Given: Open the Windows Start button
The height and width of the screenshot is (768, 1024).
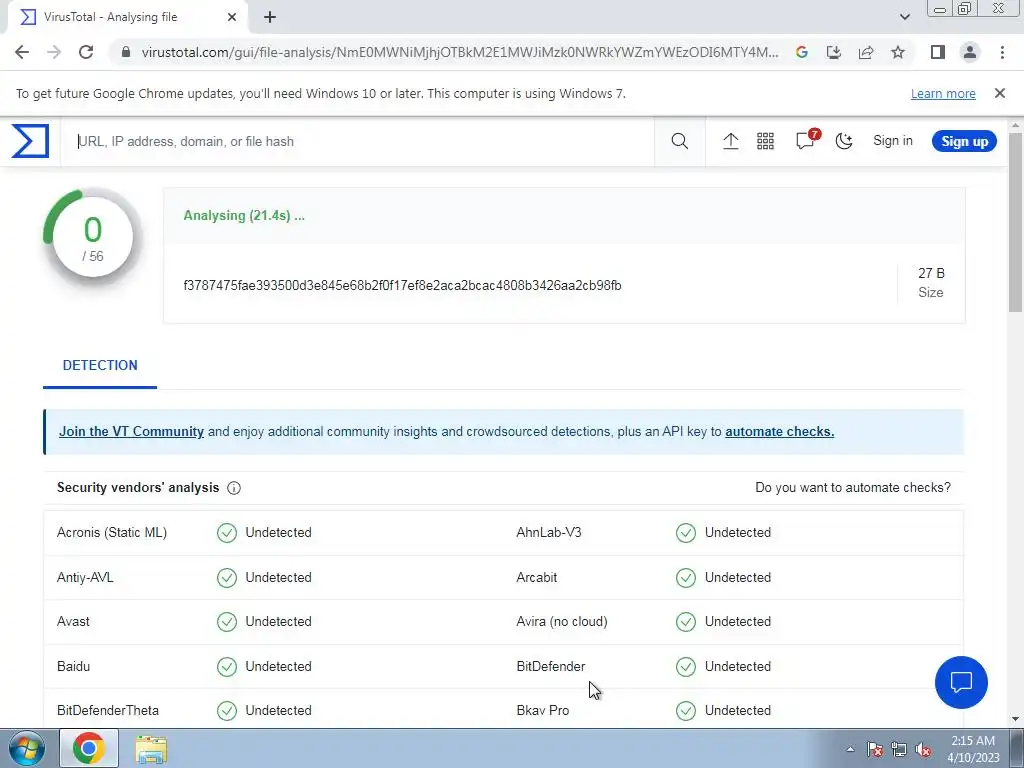Looking at the screenshot, I should click(26, 748).
